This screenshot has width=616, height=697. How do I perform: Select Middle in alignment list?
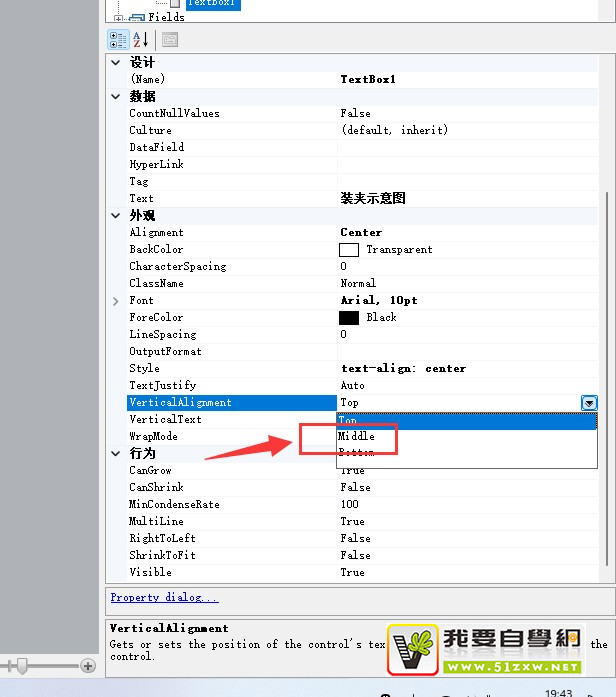click(357, 436)
